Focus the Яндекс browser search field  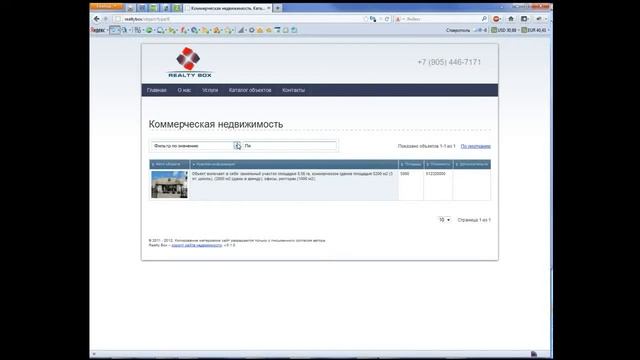click(442, 19)
